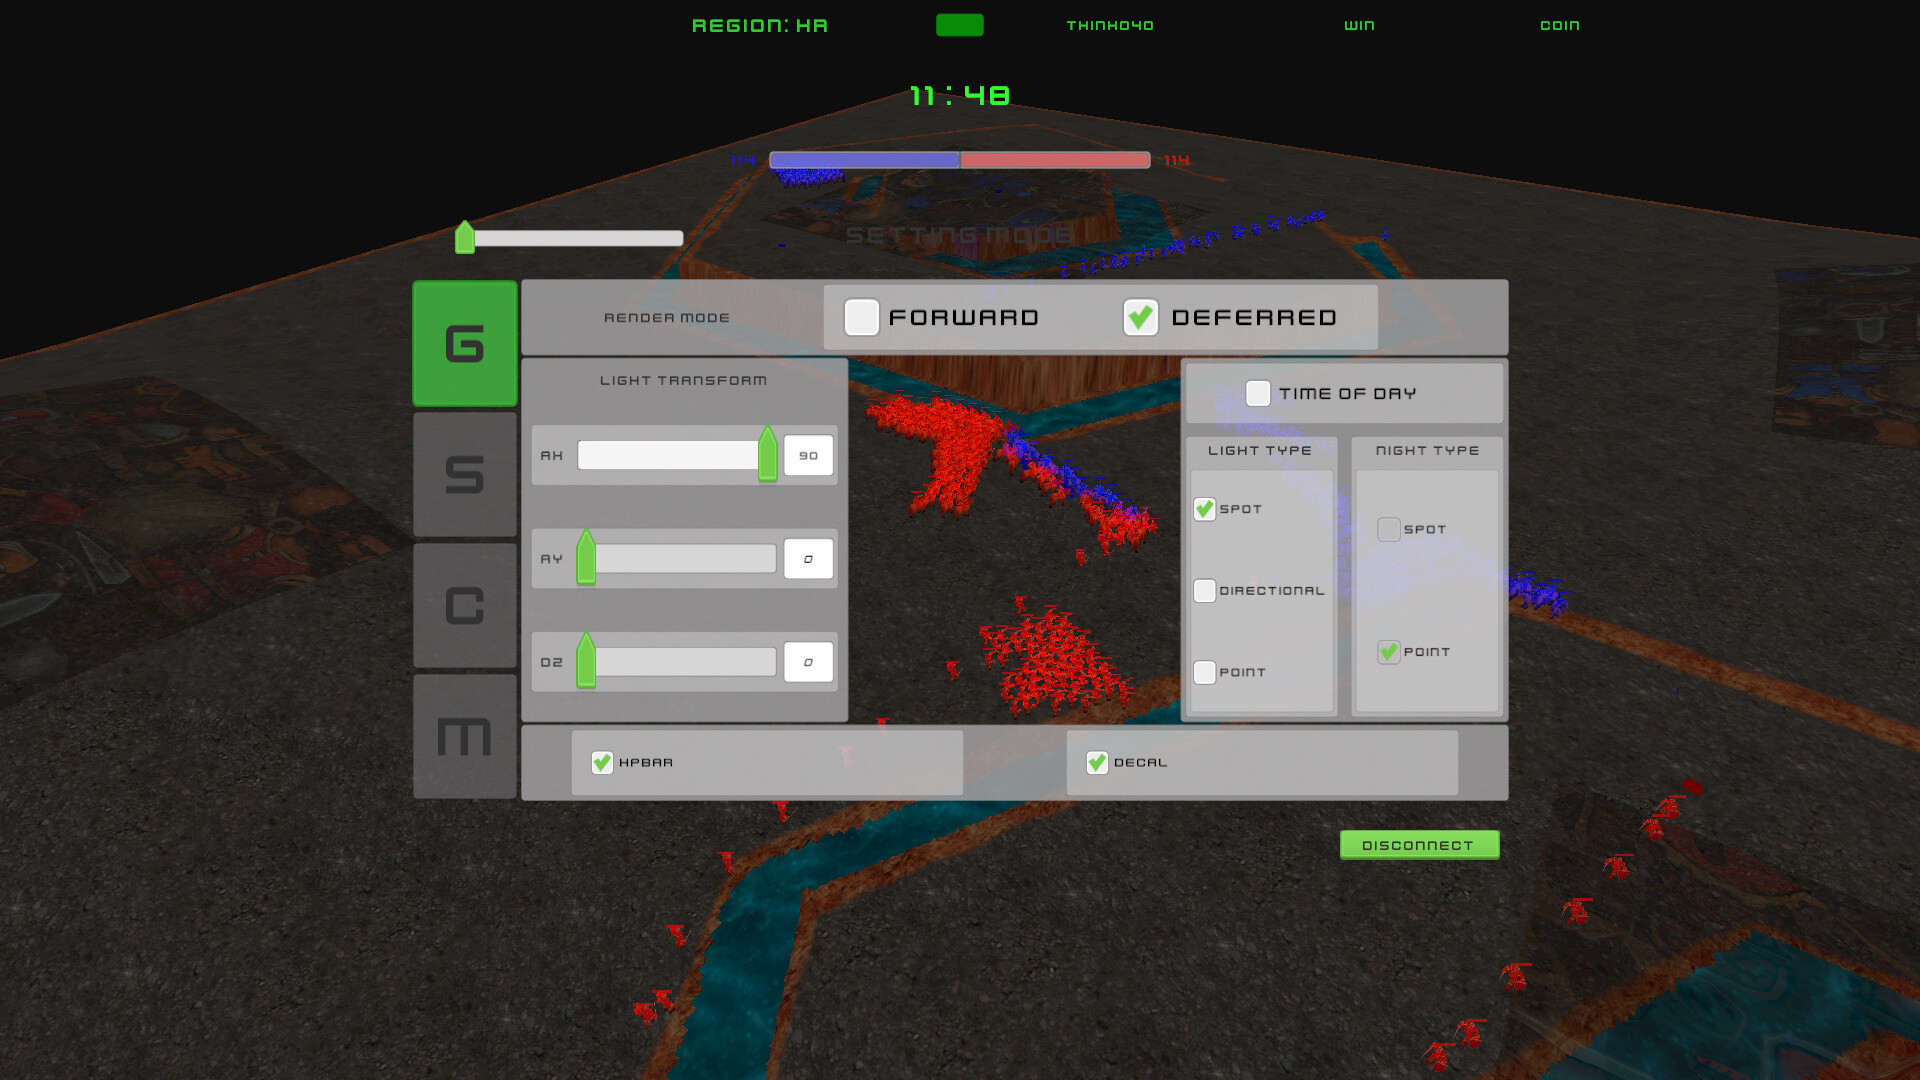Click the green status indicator in top bar
The width and height of the screenshot is (1920, 1080).
coord(959,24)
